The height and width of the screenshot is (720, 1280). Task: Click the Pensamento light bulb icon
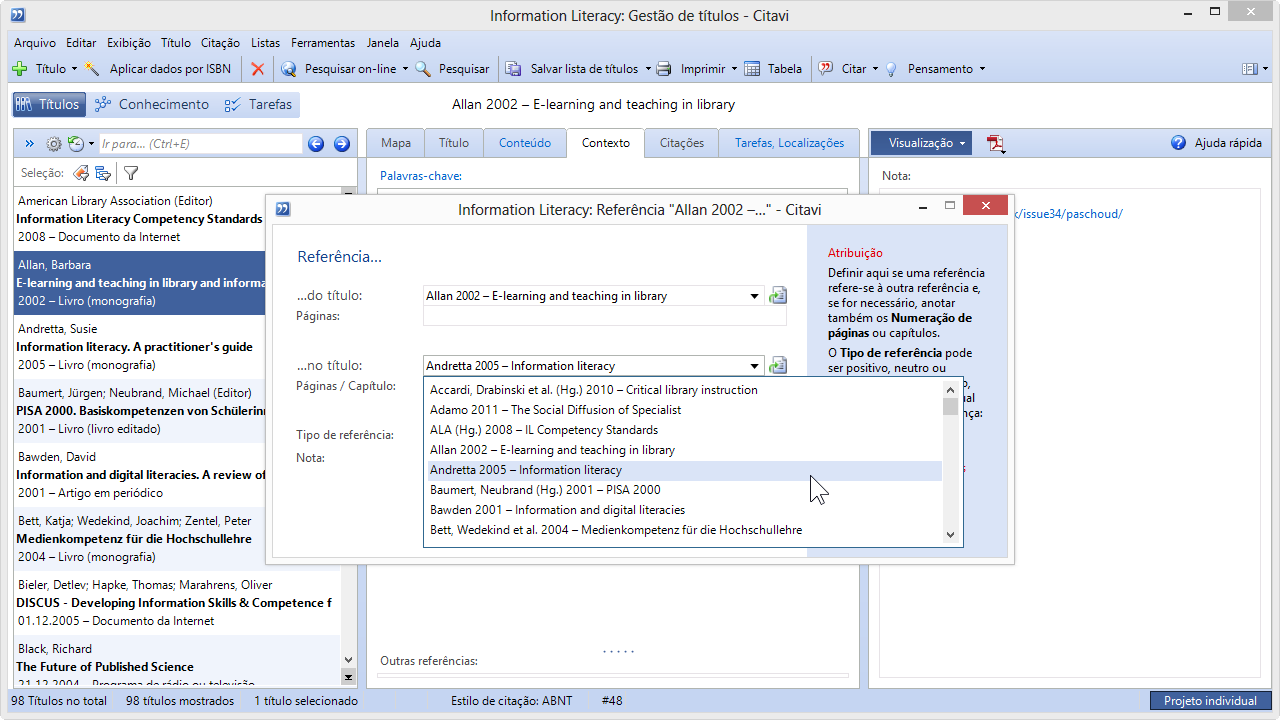click(891, 69)
